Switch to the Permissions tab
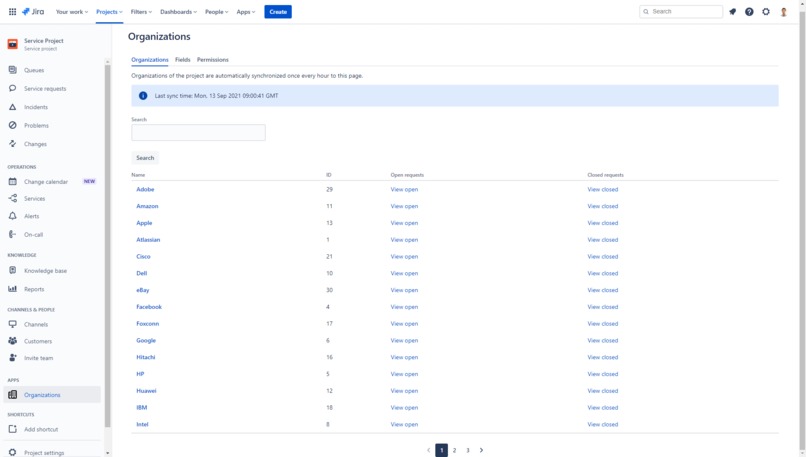806x457 pixels. (213, 60)
